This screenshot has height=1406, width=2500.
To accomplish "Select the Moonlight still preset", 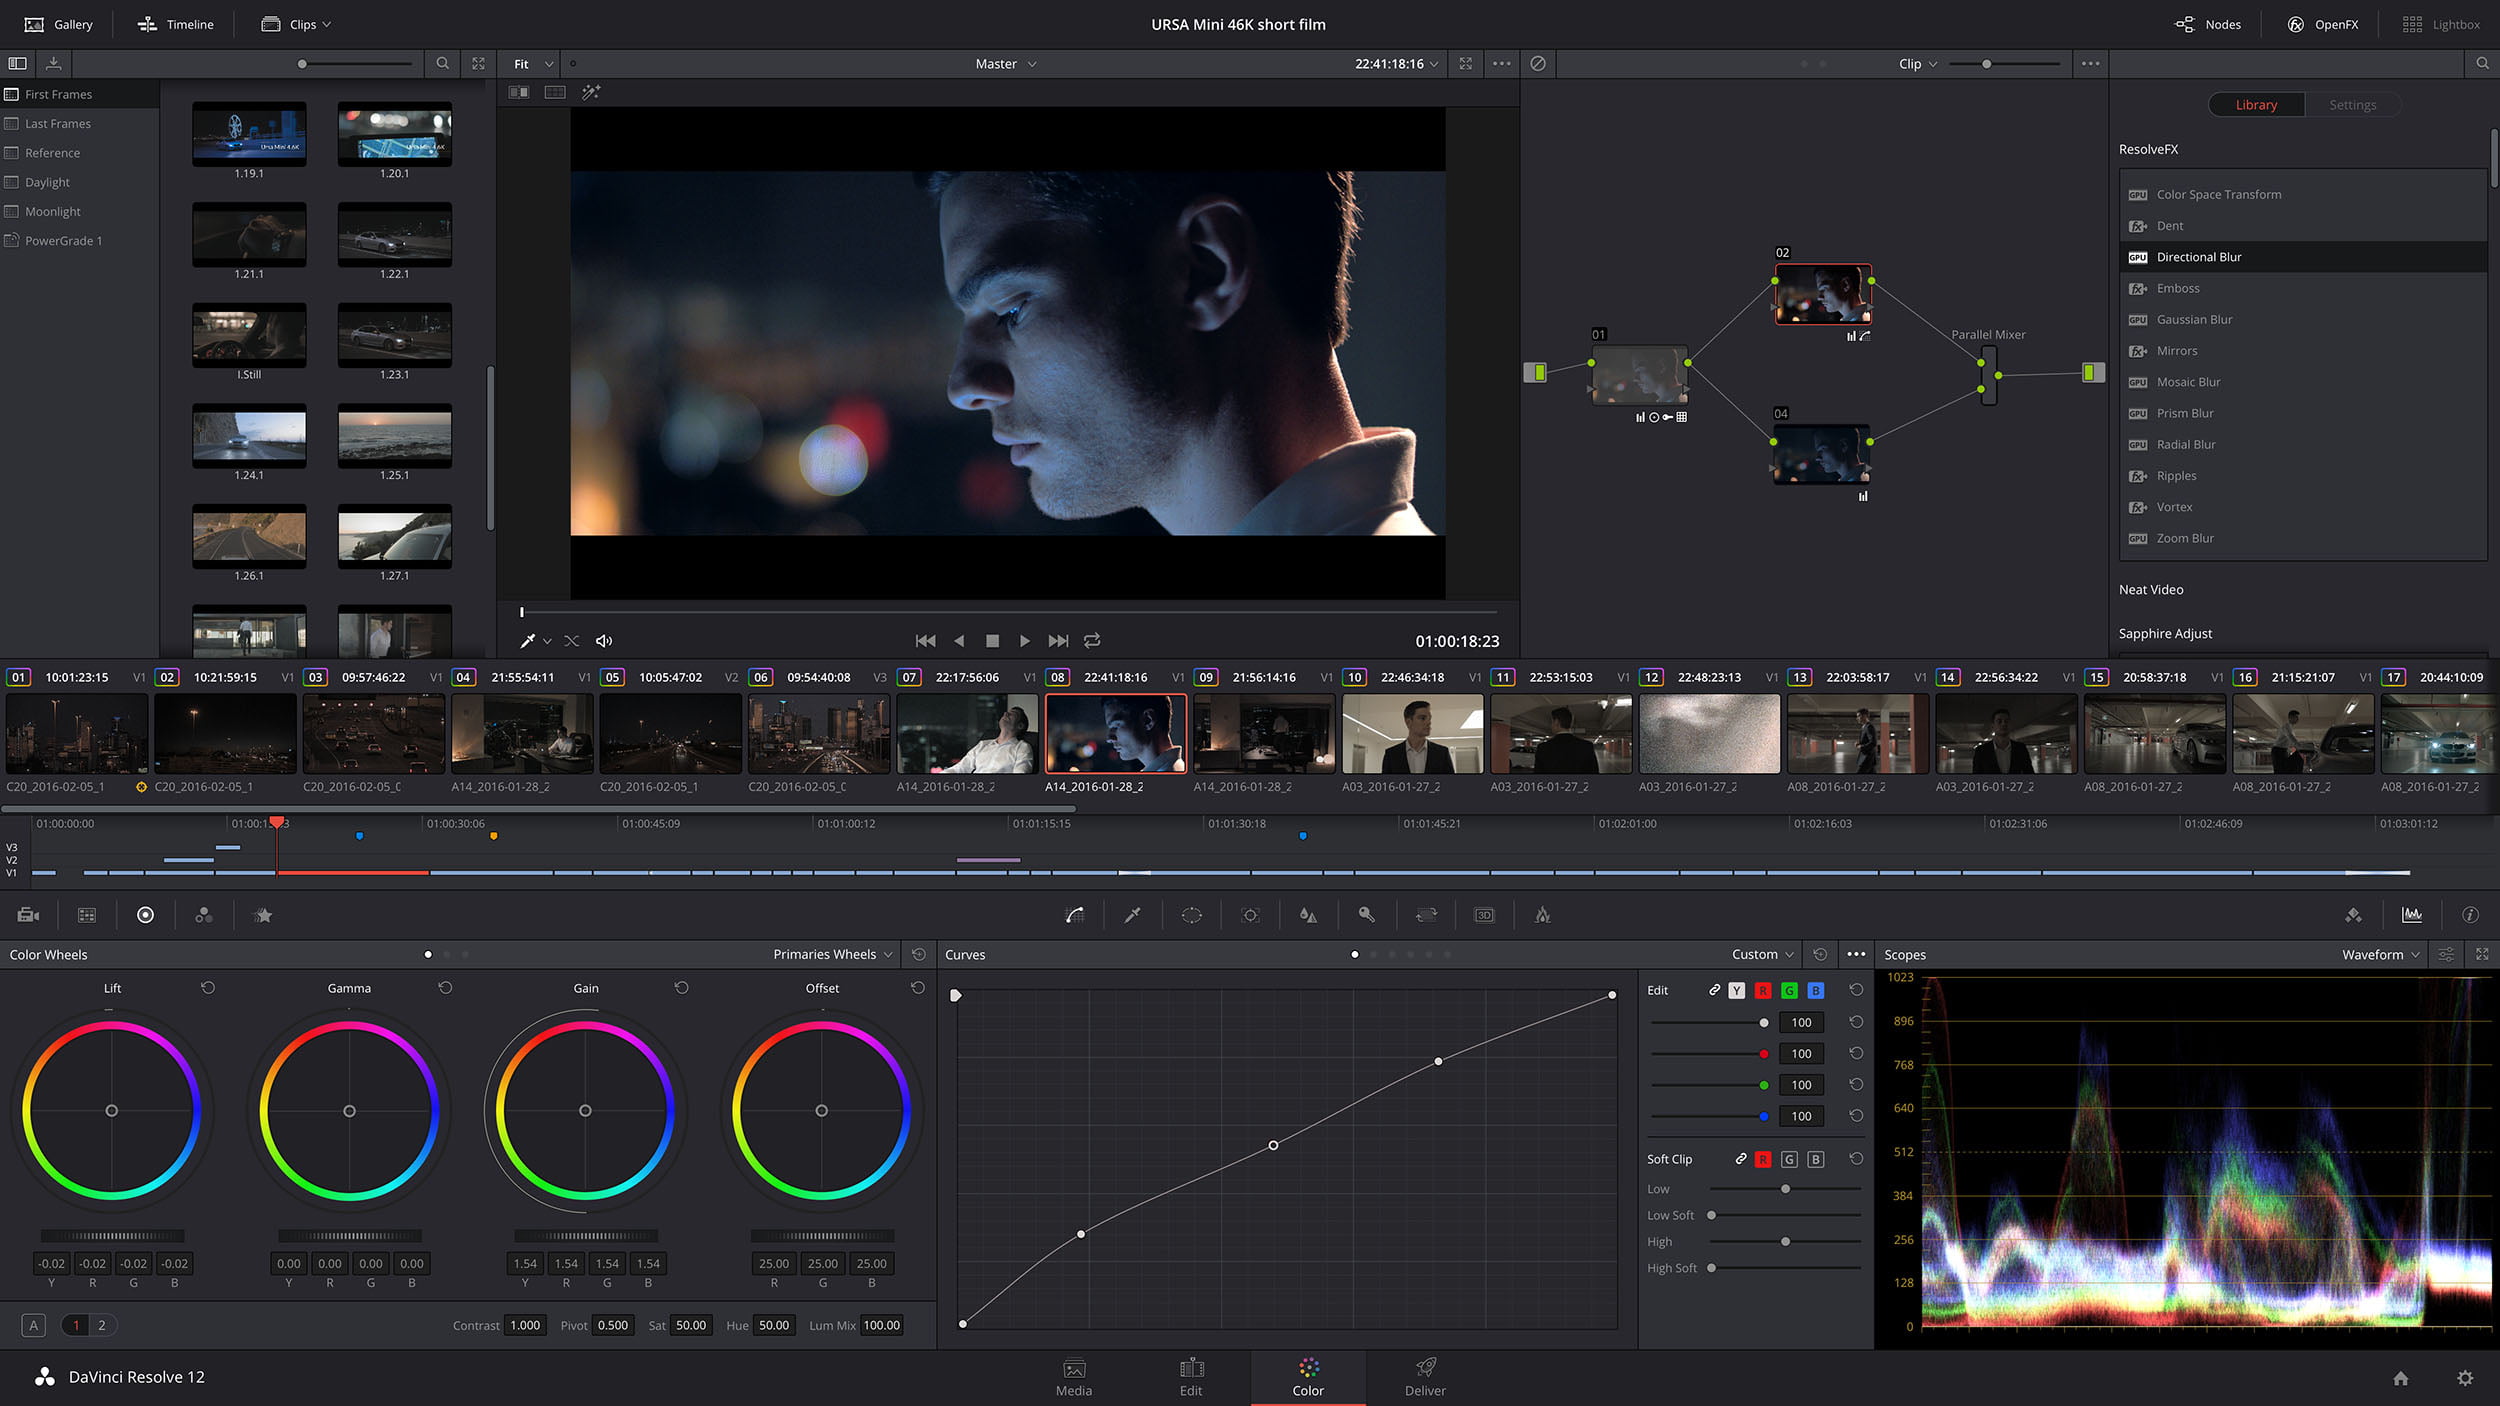I will tap(52, 211).
